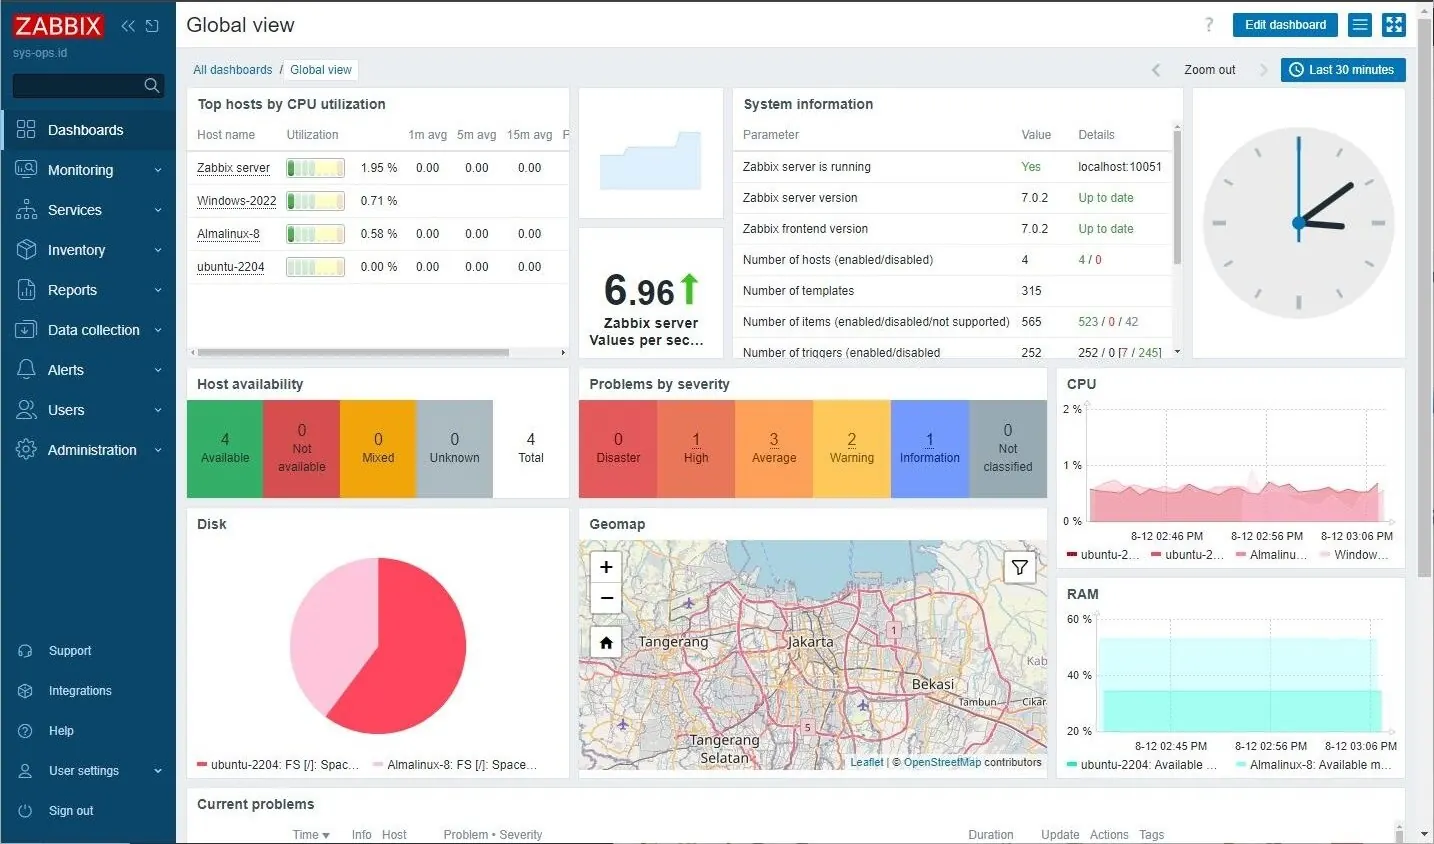Expand the Services menu chevron
The width and height of the screenshot is (1434, 844).
click(x=158, y=210)
